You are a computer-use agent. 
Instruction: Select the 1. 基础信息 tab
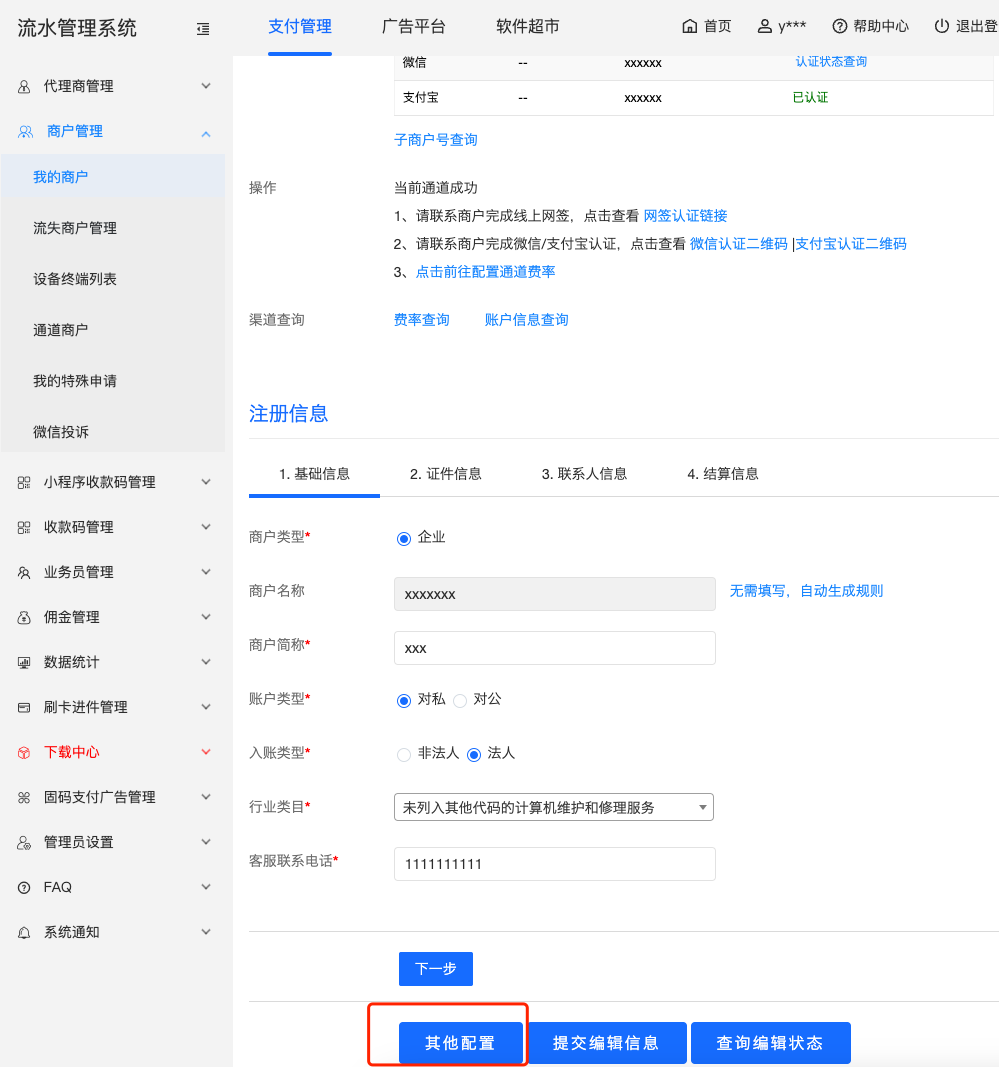pyautogui.click(x=314, y=474)
